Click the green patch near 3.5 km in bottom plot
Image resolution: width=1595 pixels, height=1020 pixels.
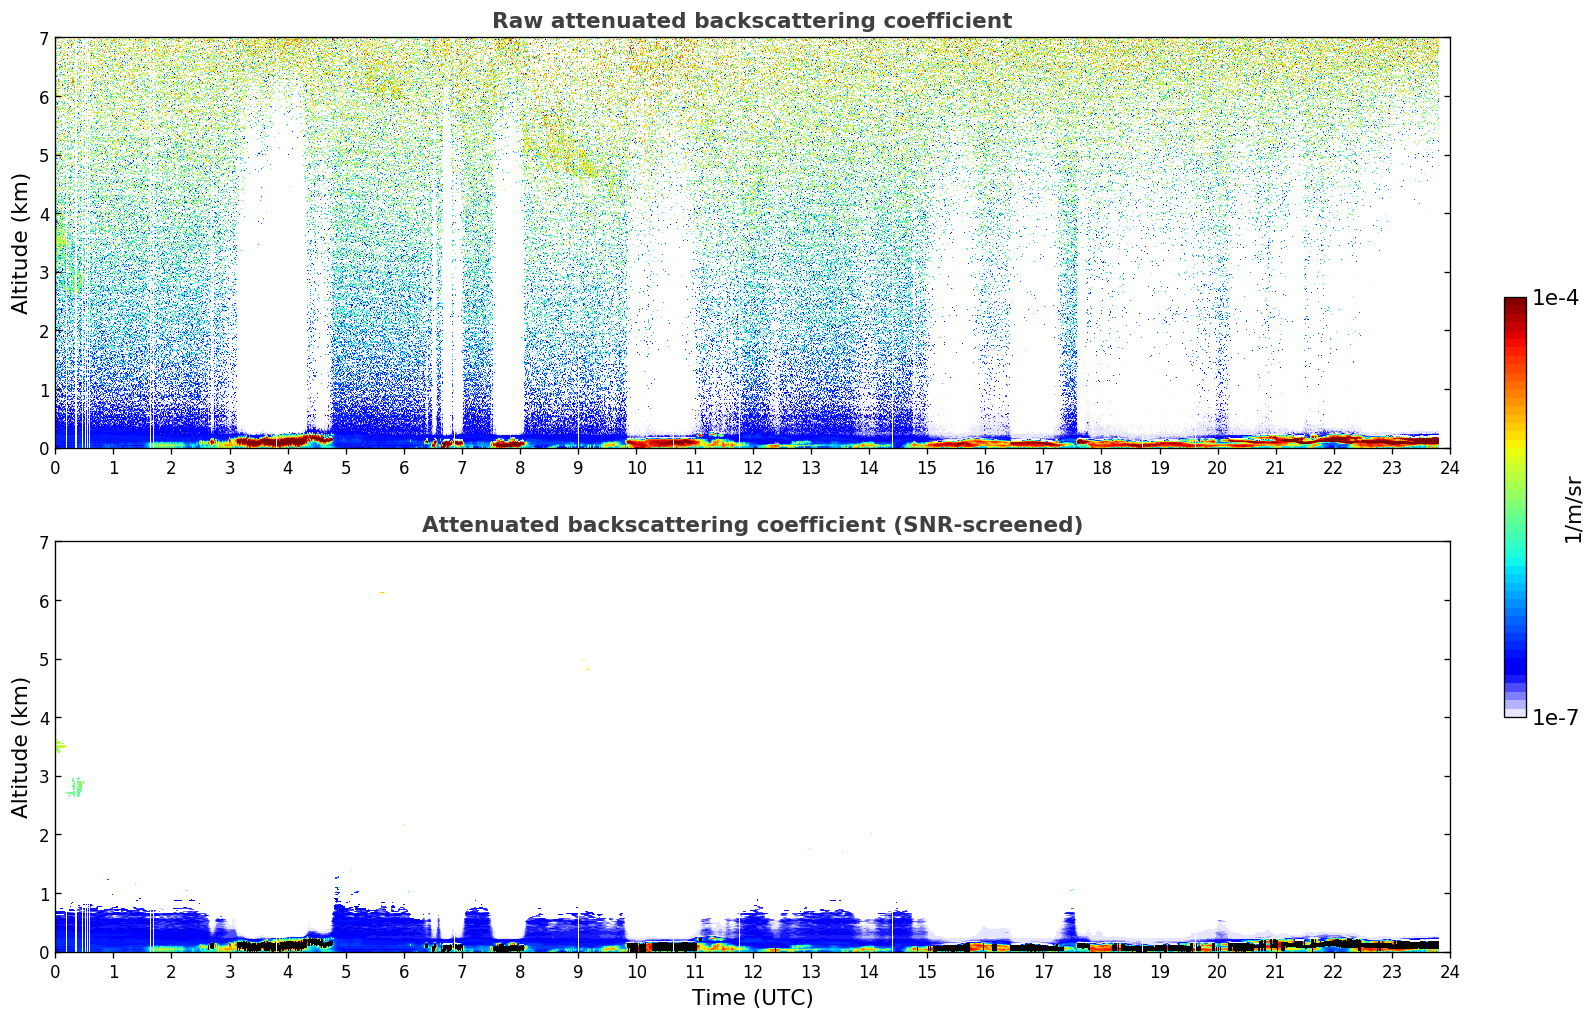59,746
